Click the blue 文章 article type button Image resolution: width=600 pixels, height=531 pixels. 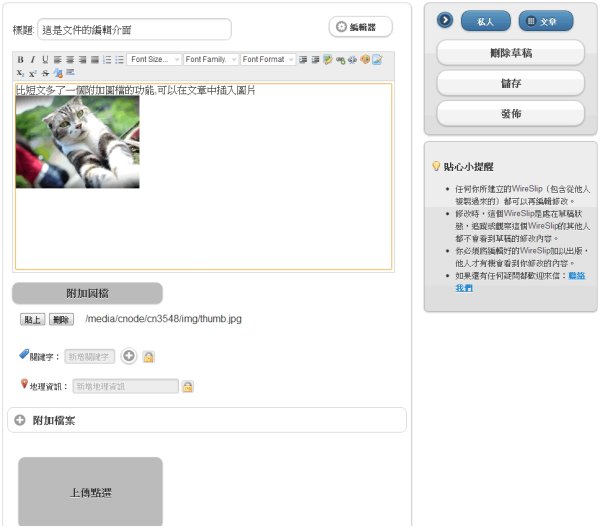[x=546, y=21]
